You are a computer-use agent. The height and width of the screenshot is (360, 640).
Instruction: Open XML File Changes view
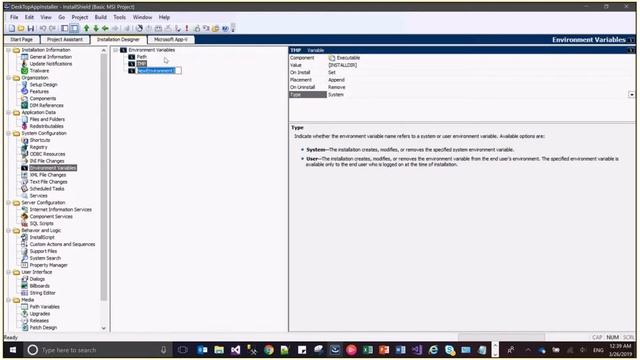point(48,175)
